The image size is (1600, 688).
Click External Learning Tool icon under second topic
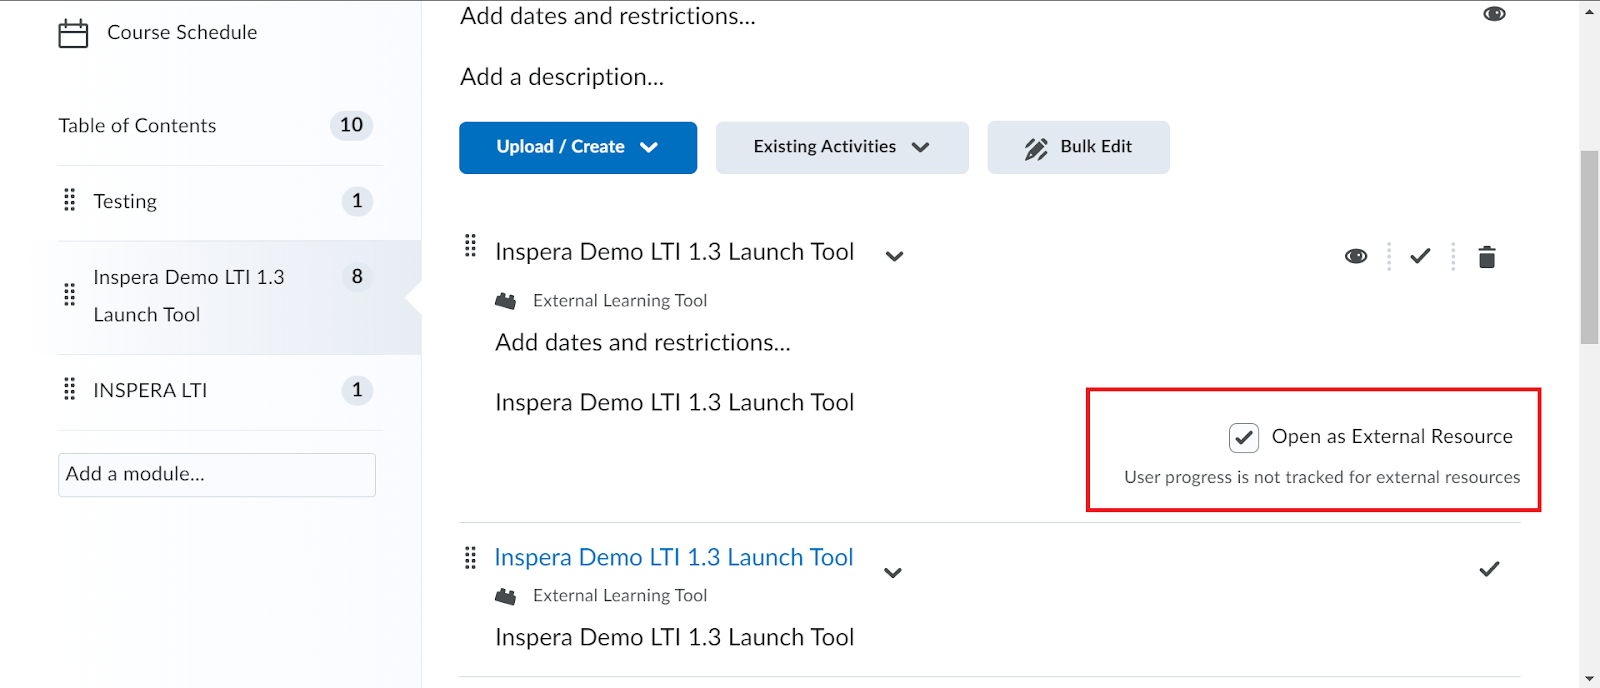[506, 596]
